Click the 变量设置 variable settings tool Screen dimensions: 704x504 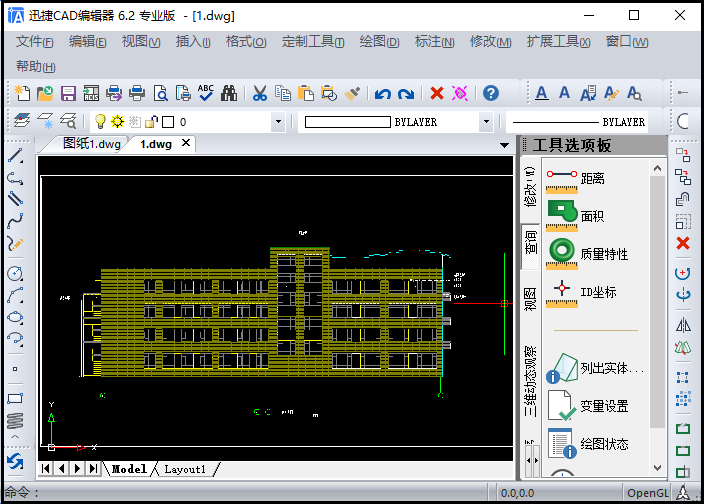[x=587, y=406]
